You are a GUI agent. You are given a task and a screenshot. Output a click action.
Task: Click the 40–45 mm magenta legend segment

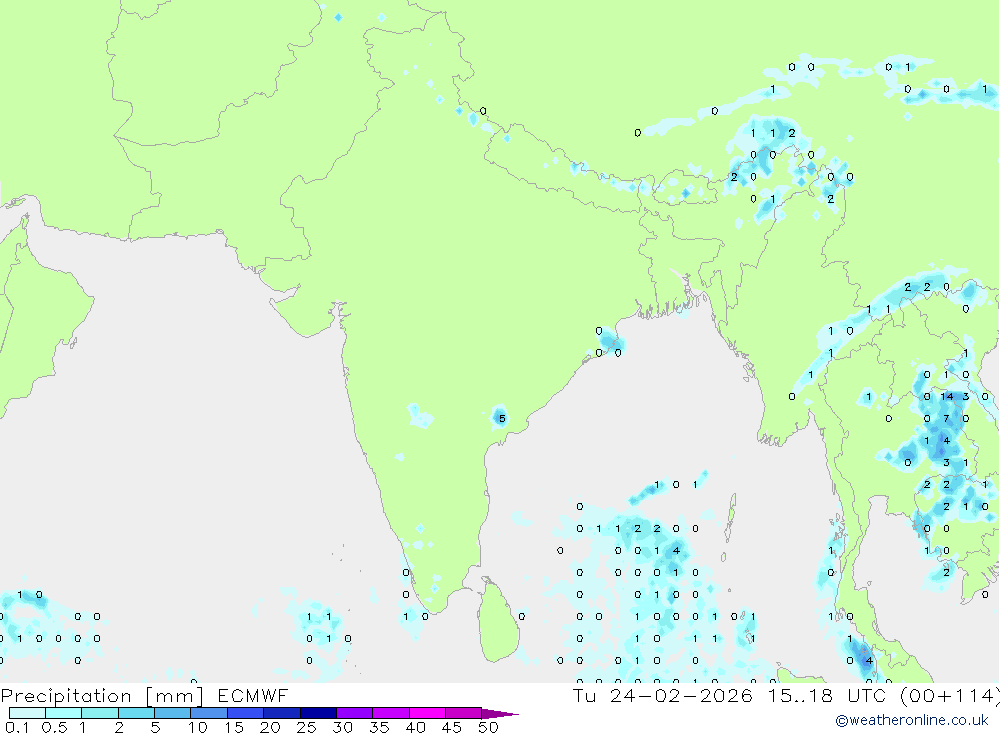pyautogui.click(x=427, y=713)
